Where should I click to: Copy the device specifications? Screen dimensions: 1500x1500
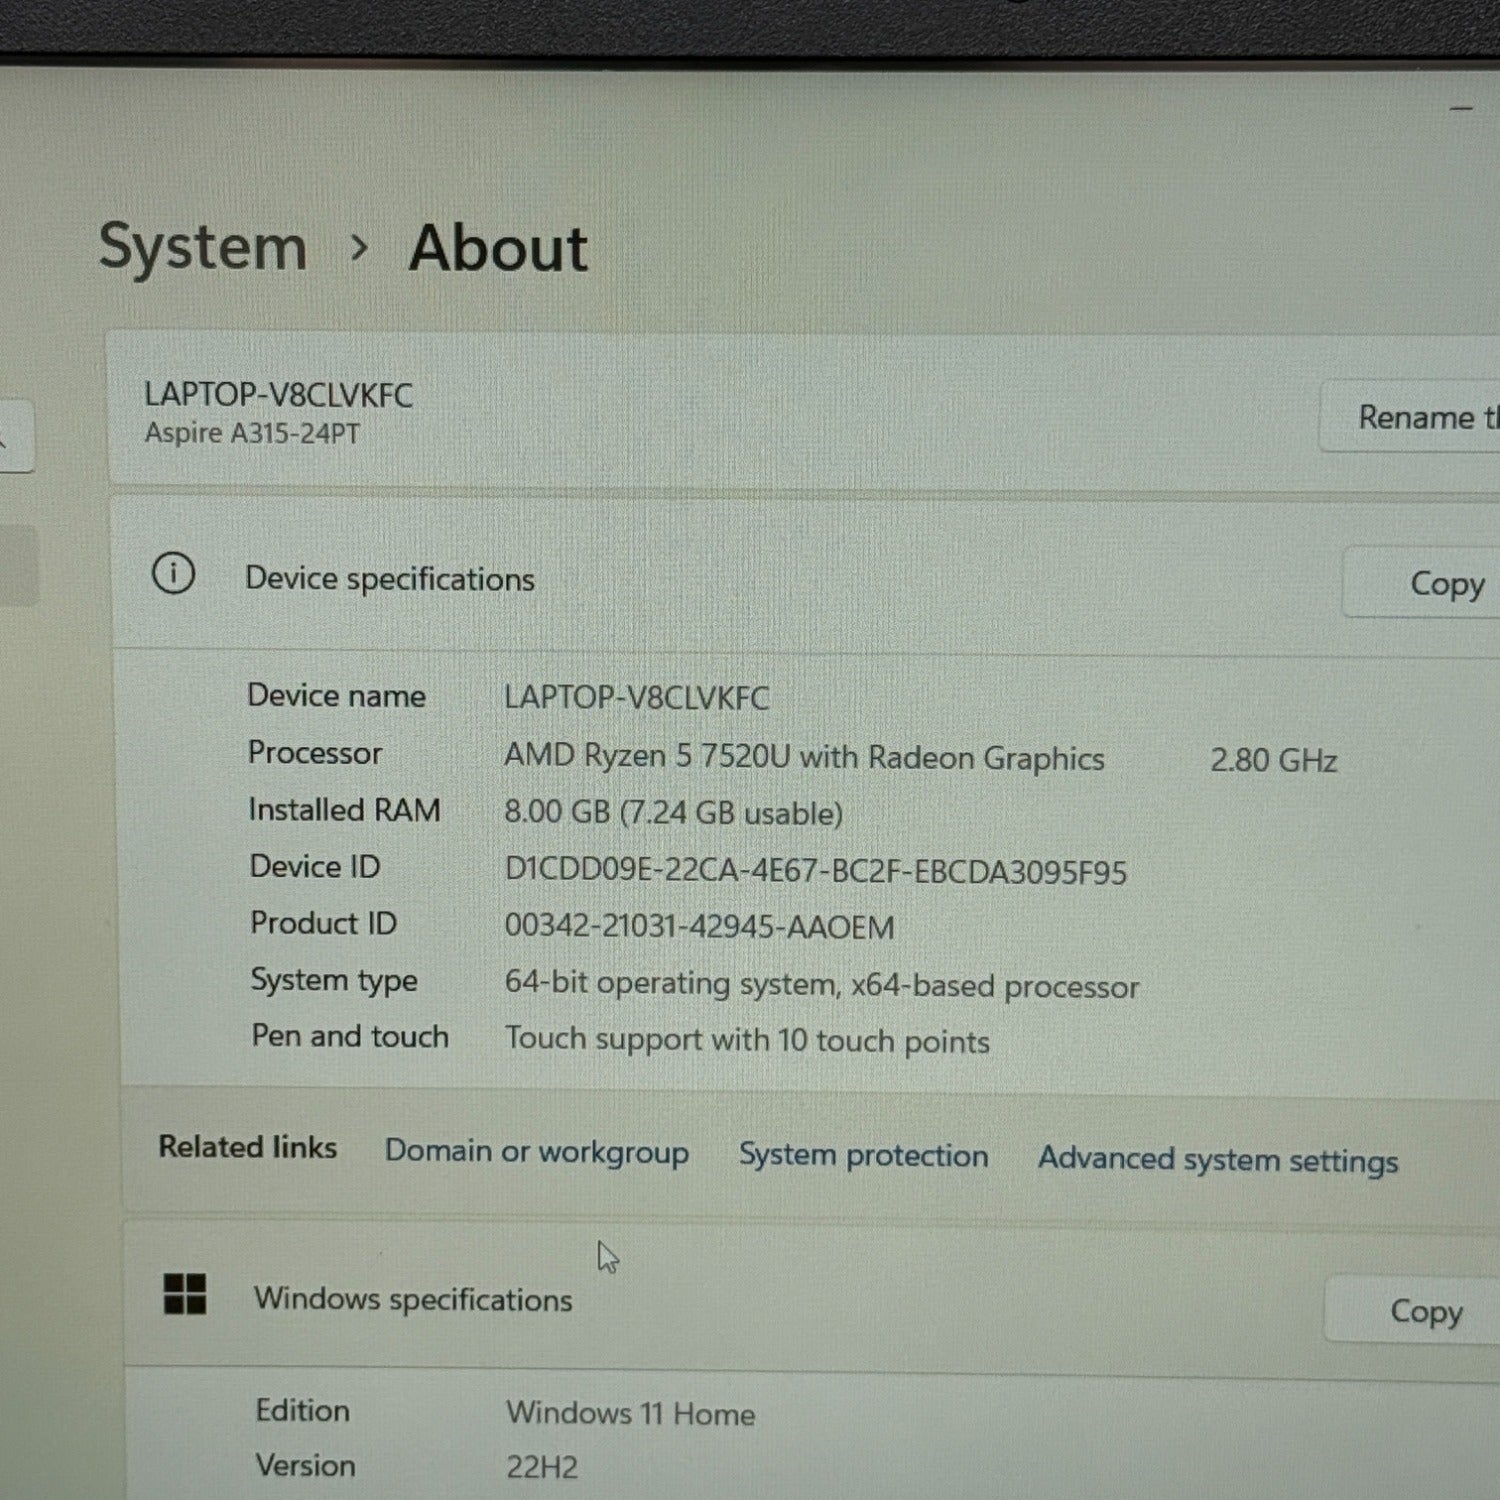(1445, 583)
